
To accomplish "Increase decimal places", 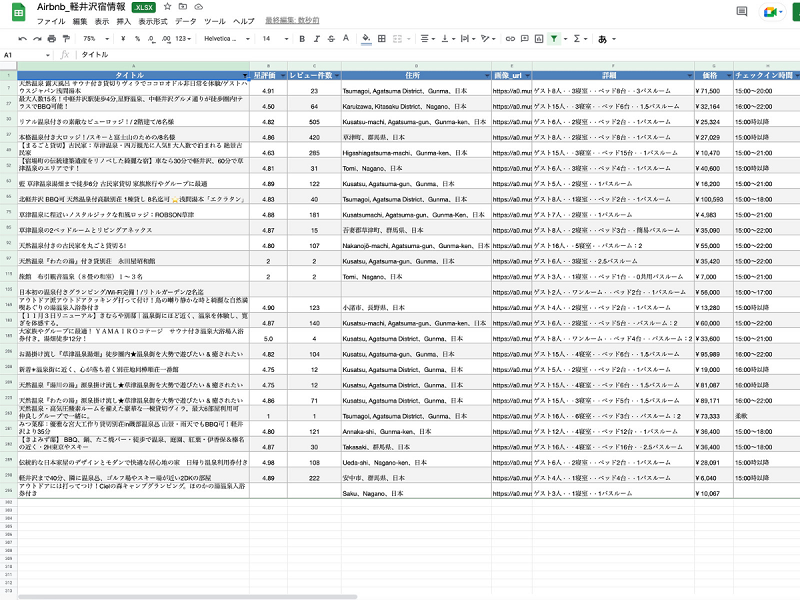I will tap(166, 39).
